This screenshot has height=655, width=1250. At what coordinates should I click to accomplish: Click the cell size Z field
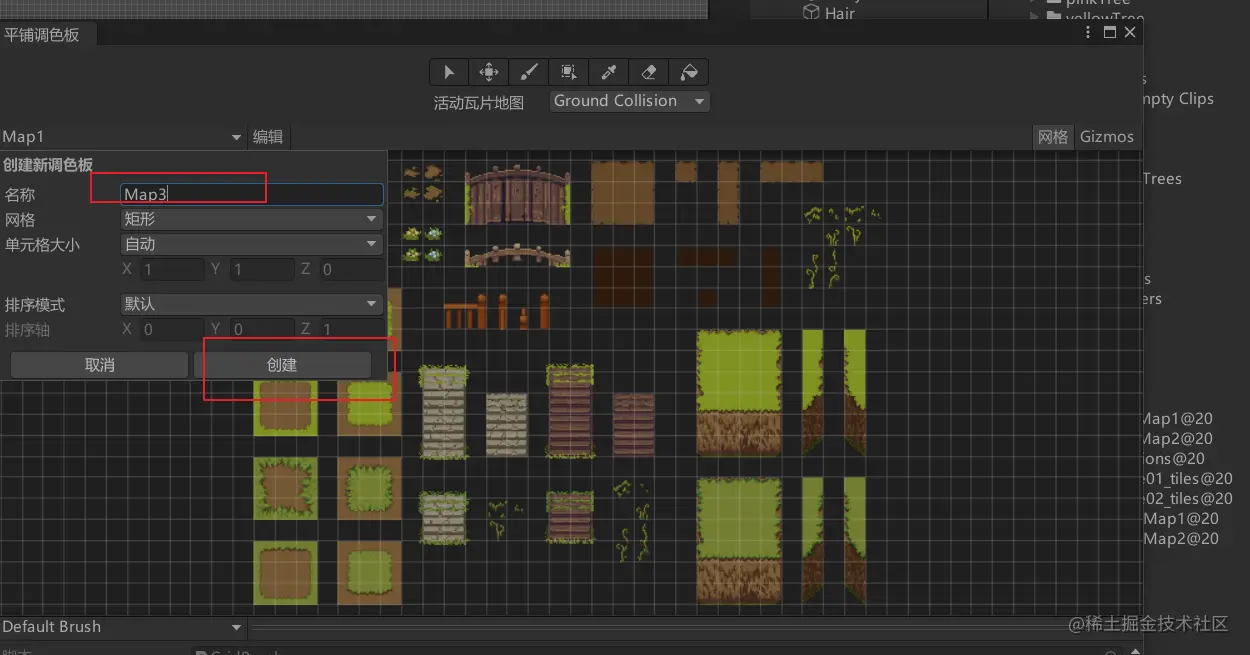[351, 269]
